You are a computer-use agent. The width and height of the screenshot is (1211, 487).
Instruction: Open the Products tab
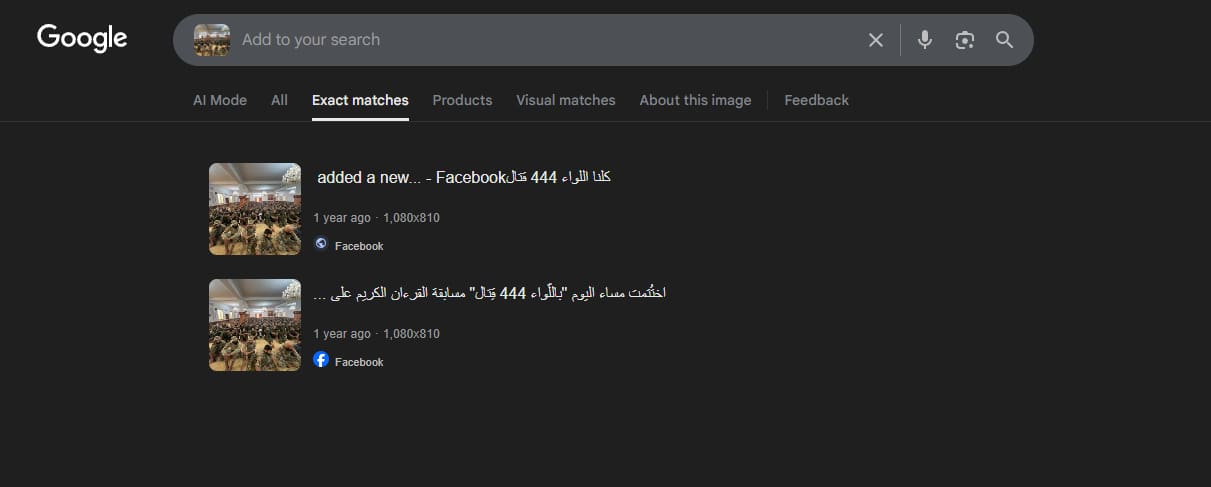(x=462, y=100)
